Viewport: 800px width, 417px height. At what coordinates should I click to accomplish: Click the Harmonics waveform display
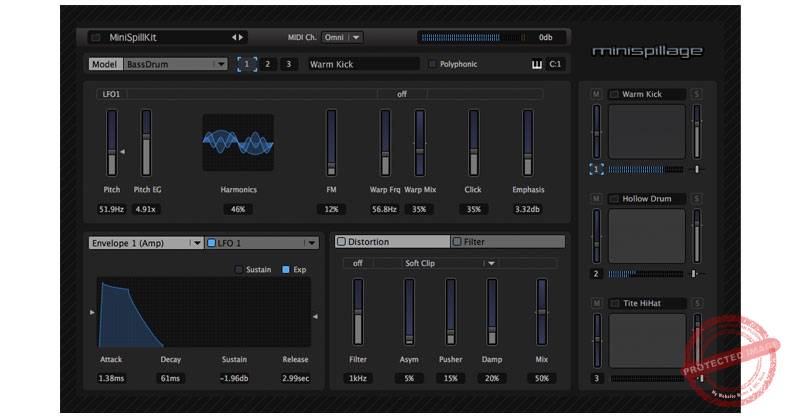(238, 142)
